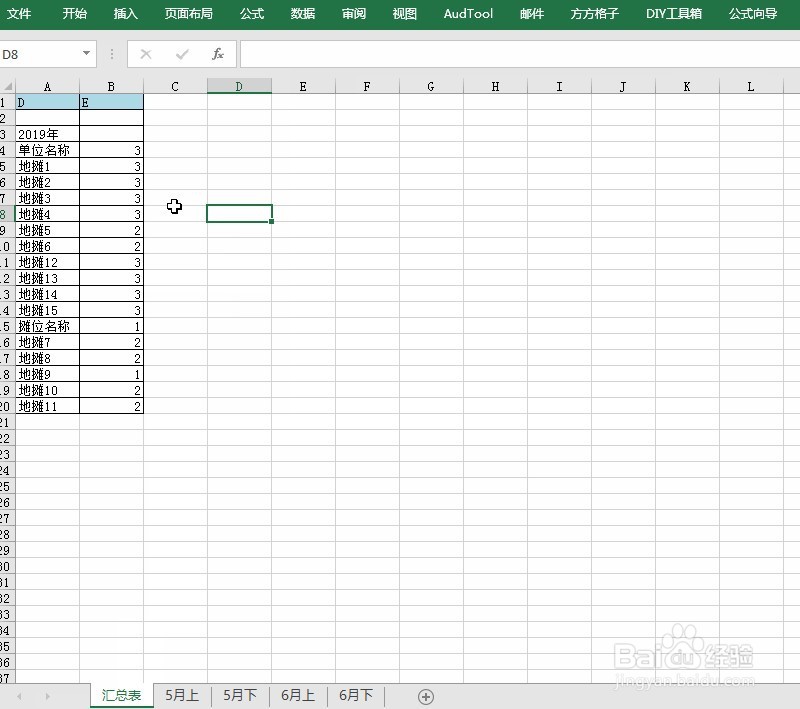Select cell containing 地摊10

(47, 390)
